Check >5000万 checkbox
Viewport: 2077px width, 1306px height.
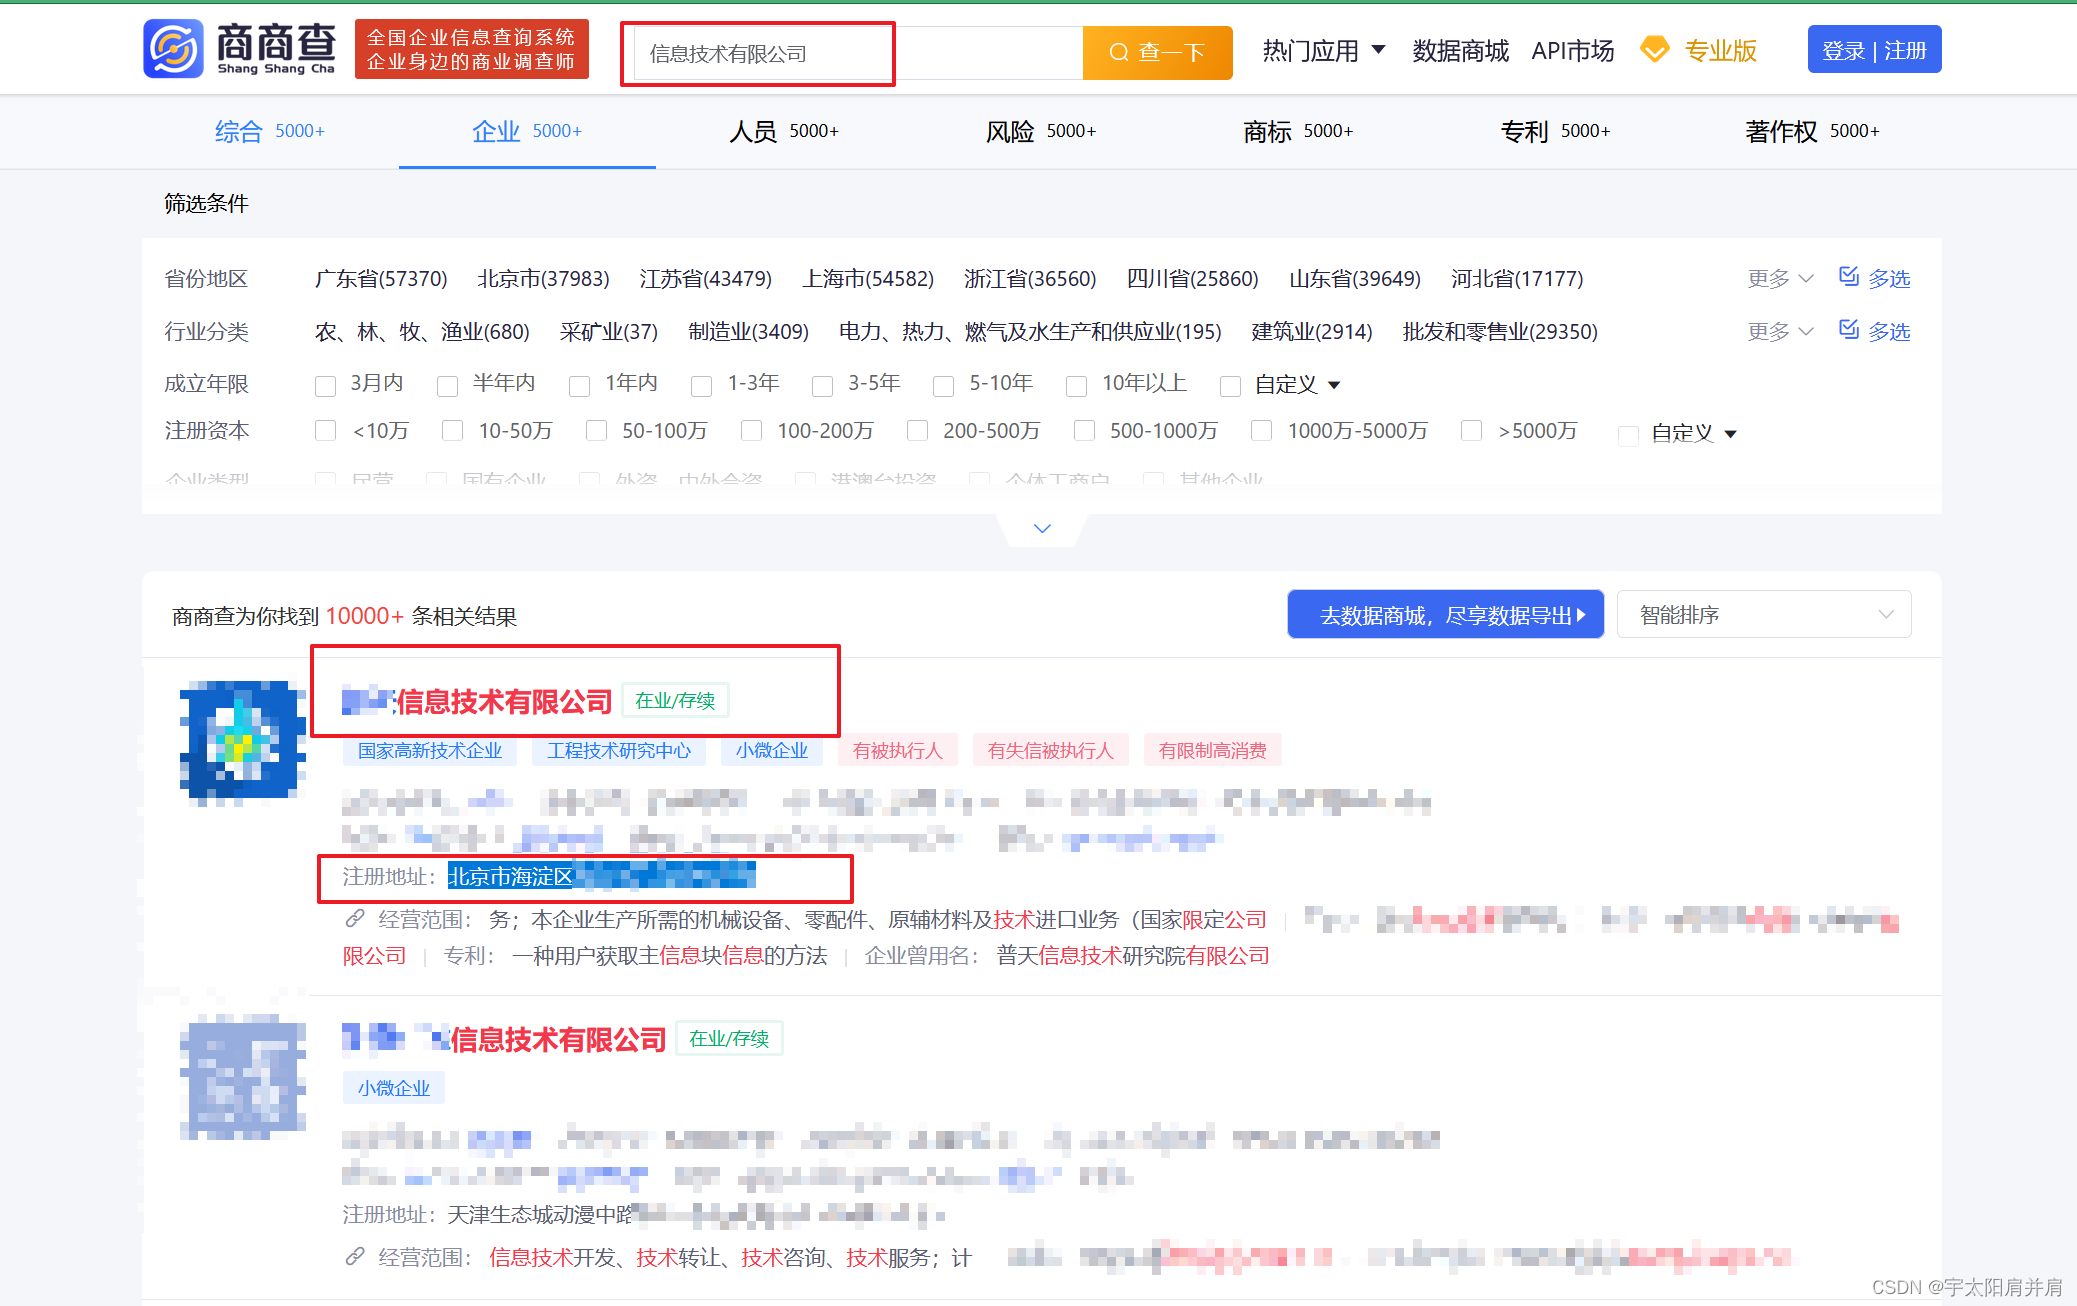pyautogui.click(x=1471, y=430)
